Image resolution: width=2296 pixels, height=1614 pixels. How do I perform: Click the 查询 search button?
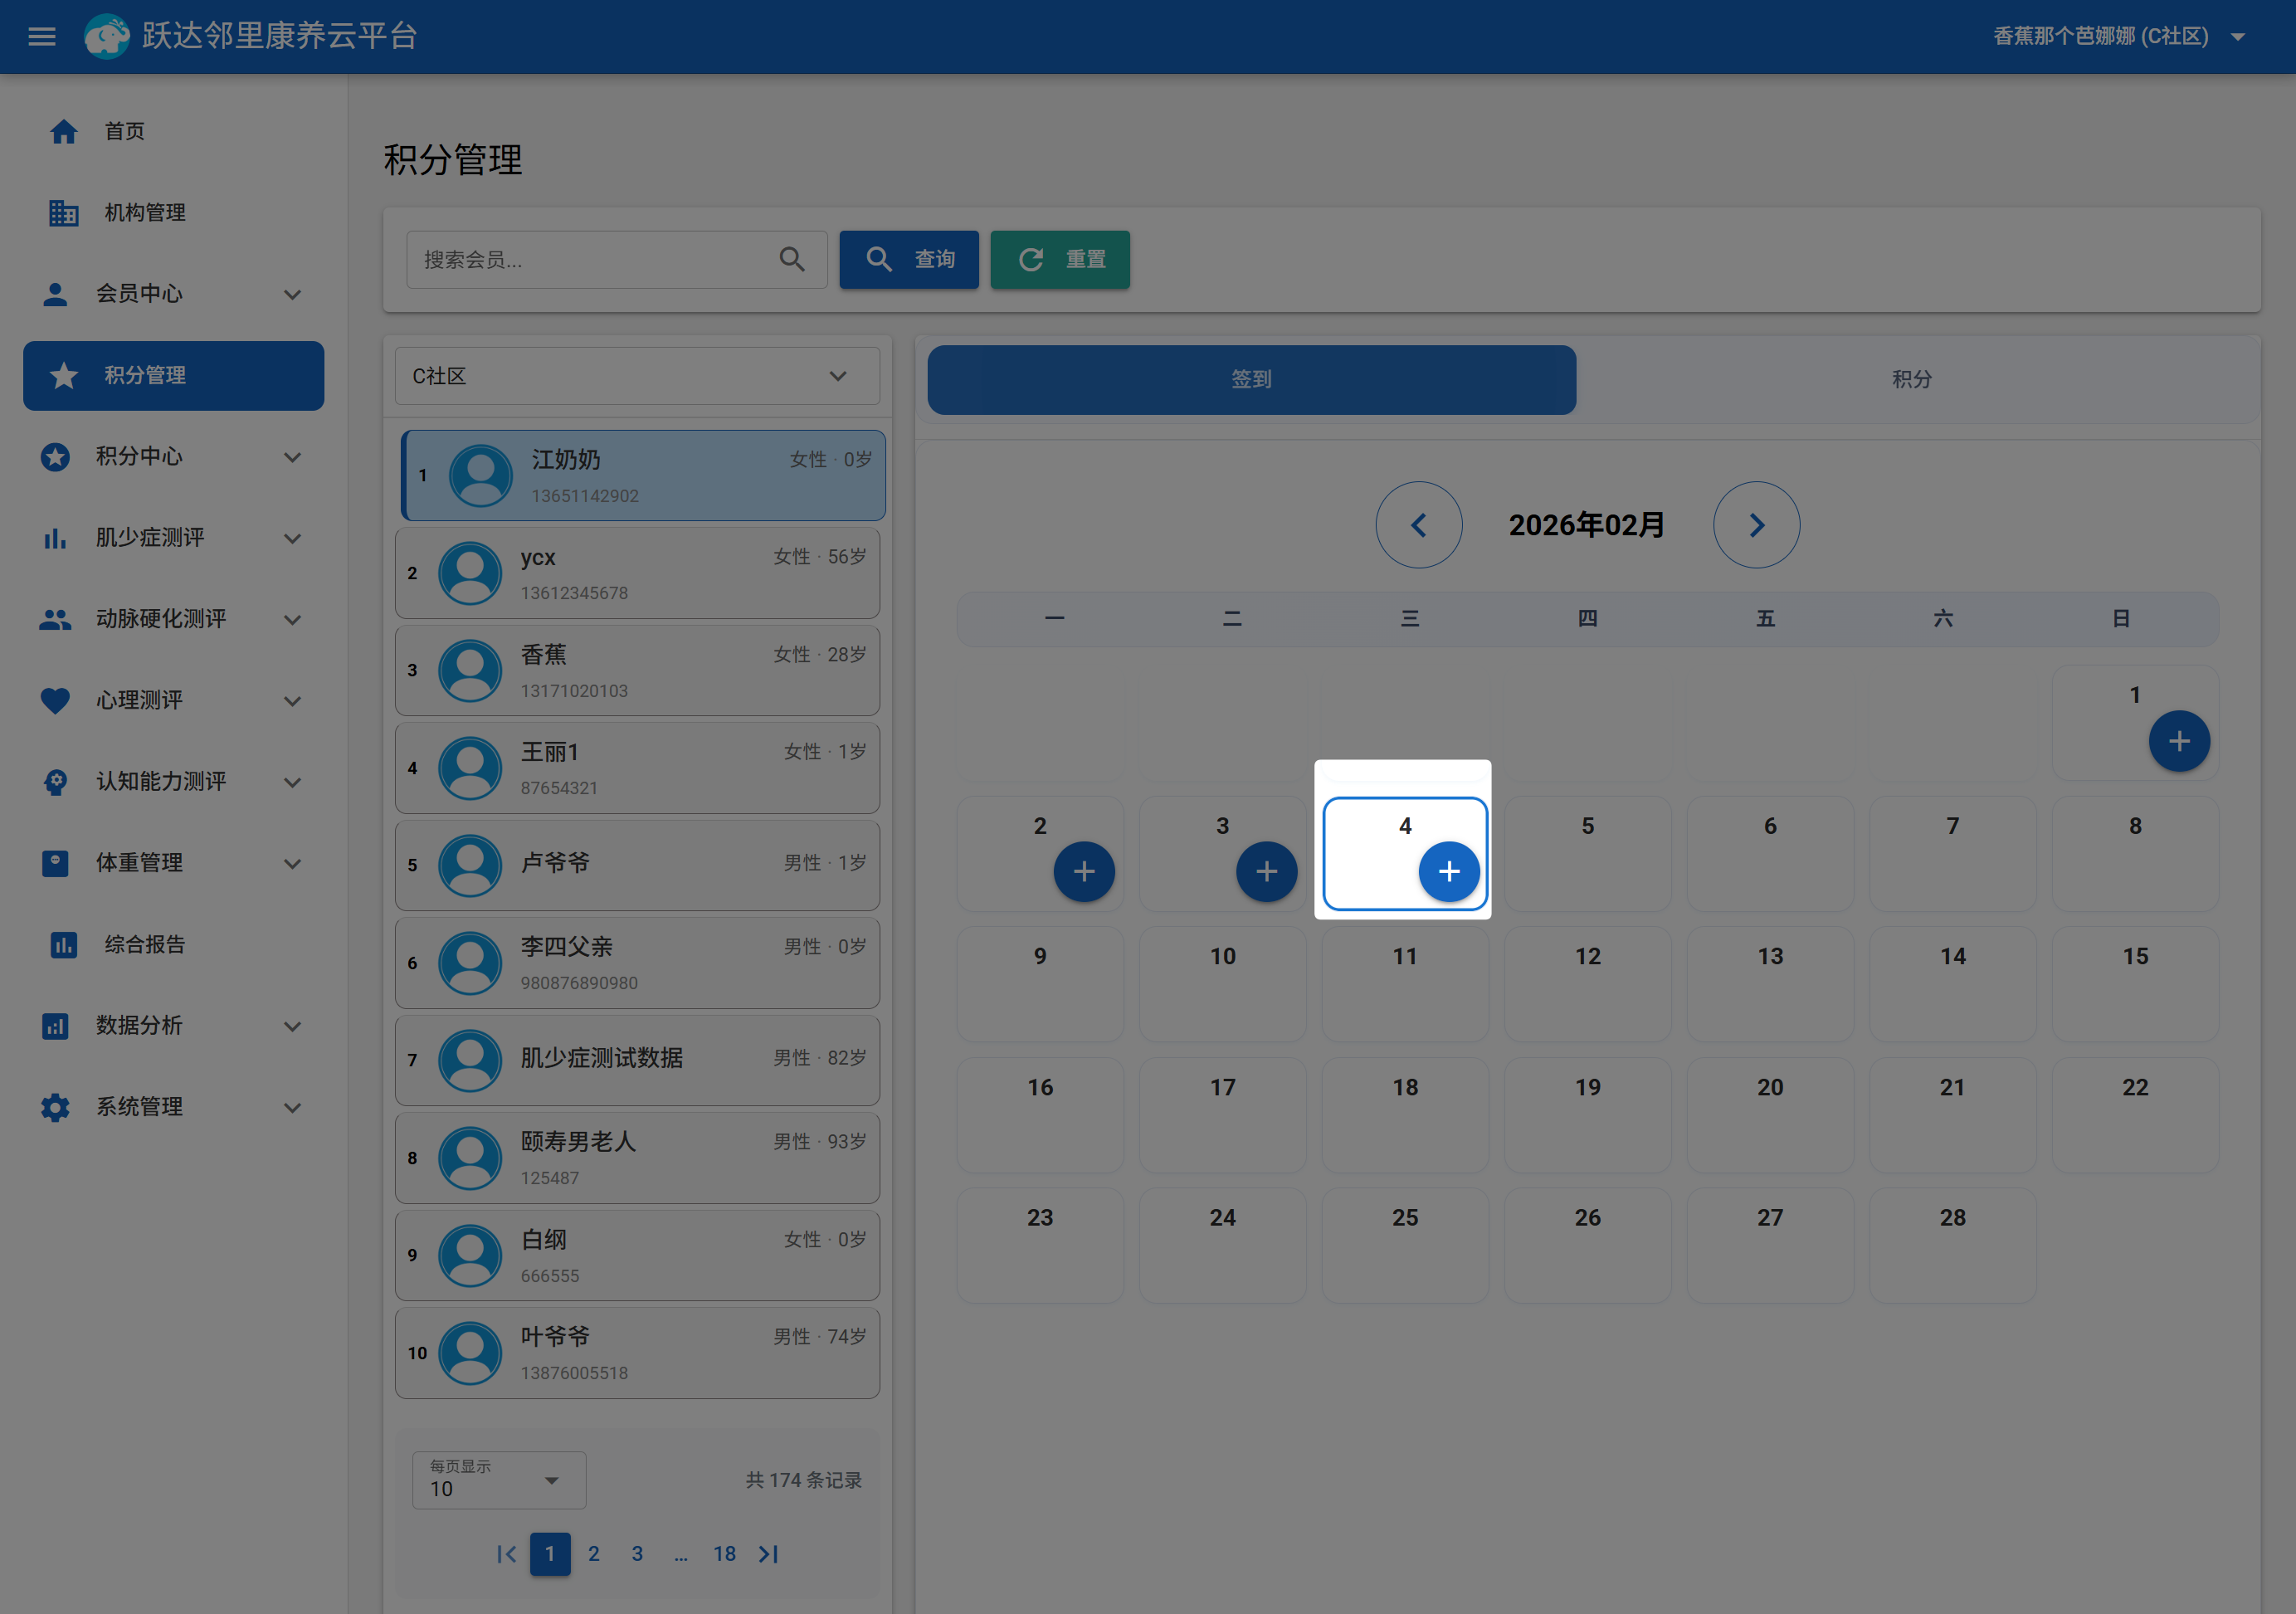coord(909,260)
